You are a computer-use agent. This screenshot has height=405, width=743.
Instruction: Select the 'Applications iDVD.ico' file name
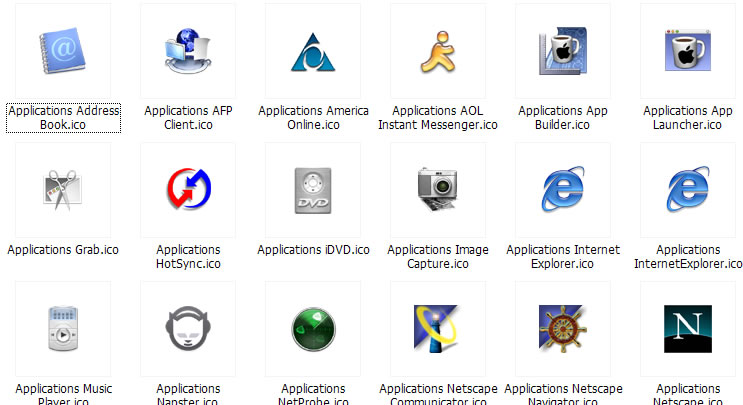click(x=313, y=250)
